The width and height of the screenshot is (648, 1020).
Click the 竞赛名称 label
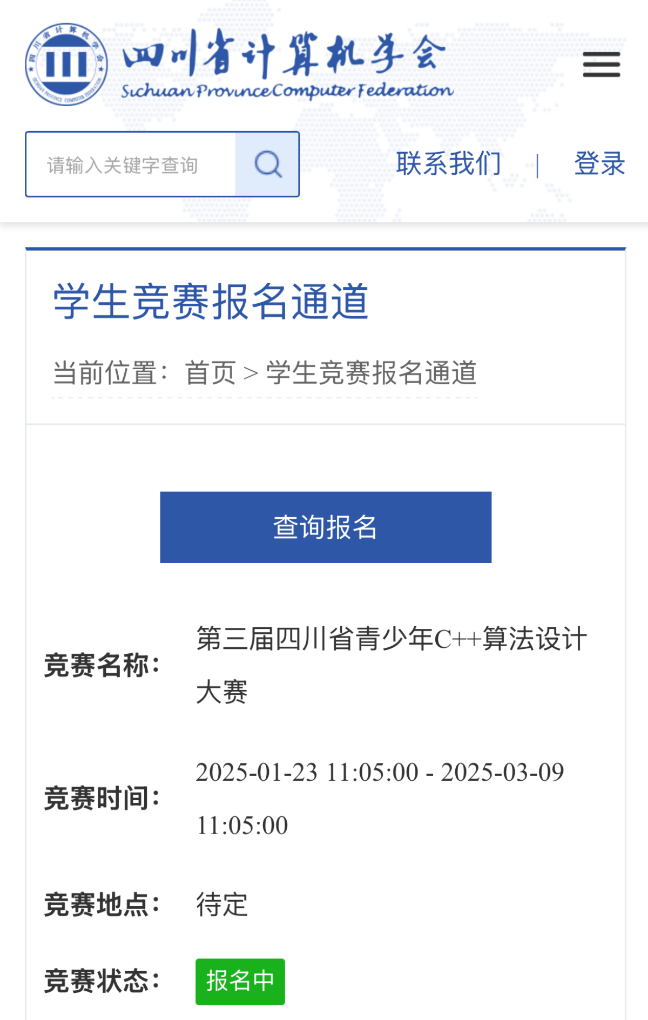102,665
